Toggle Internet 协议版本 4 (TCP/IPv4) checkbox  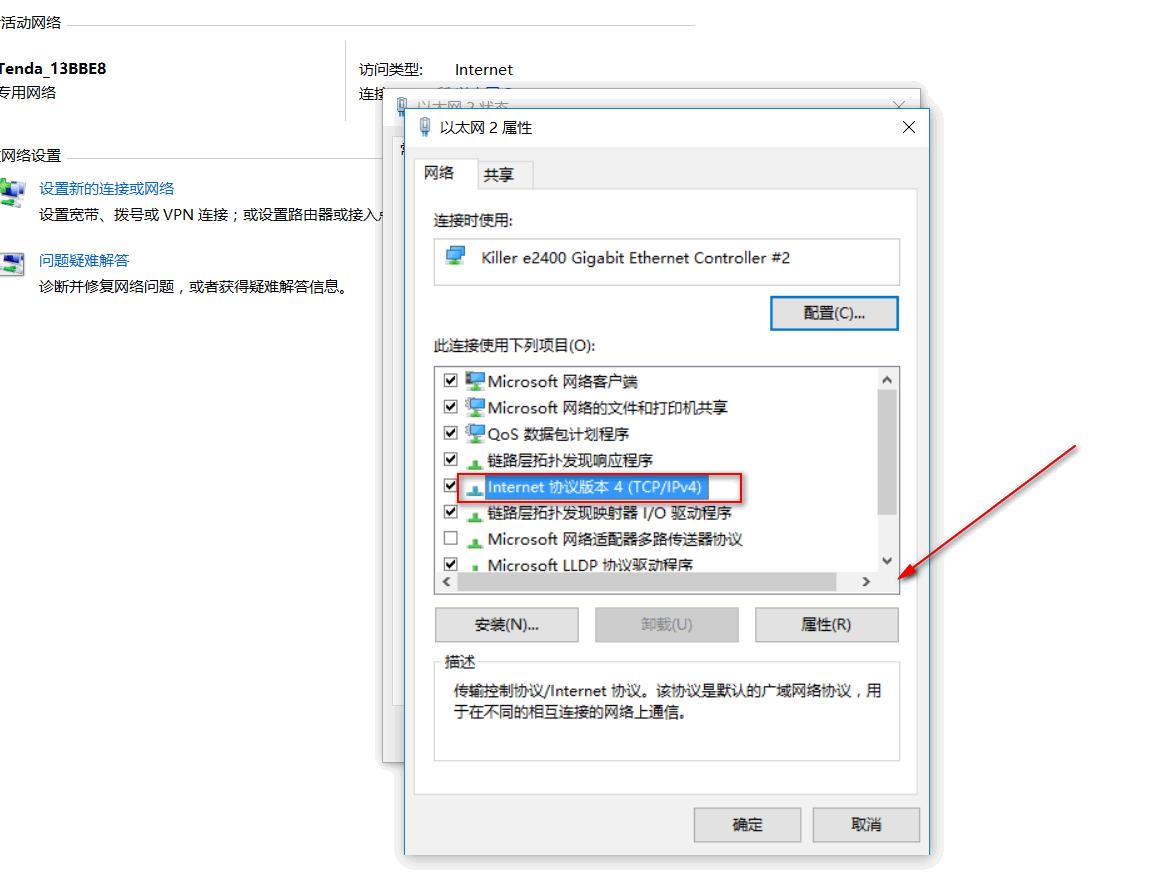[x=450, y=486]
